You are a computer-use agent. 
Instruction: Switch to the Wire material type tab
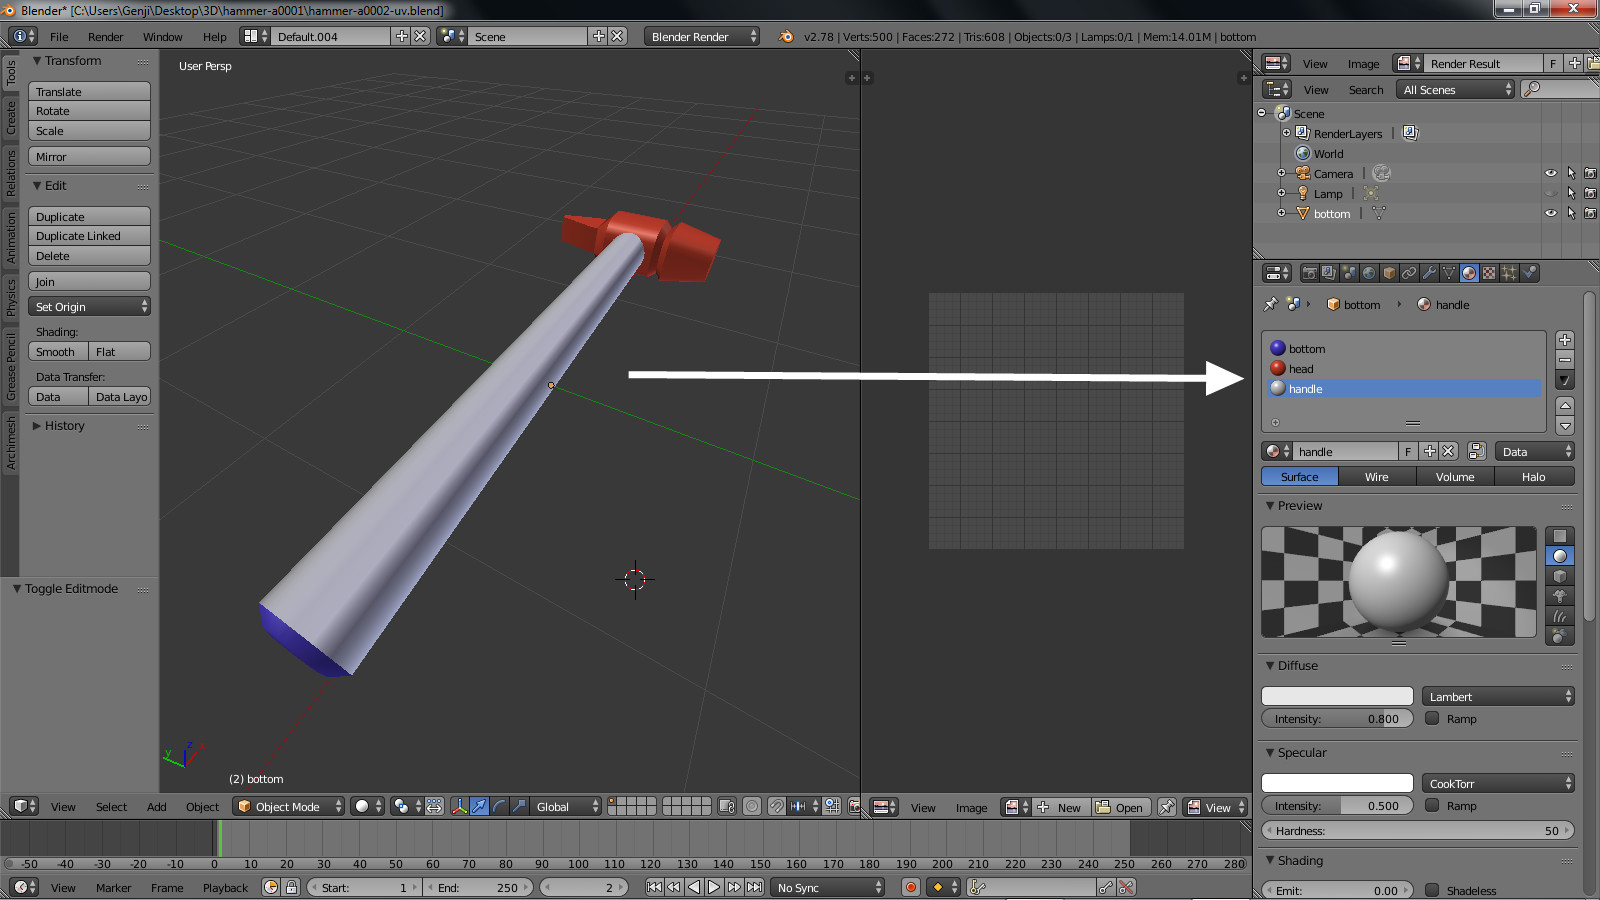tap(1377, 477)
